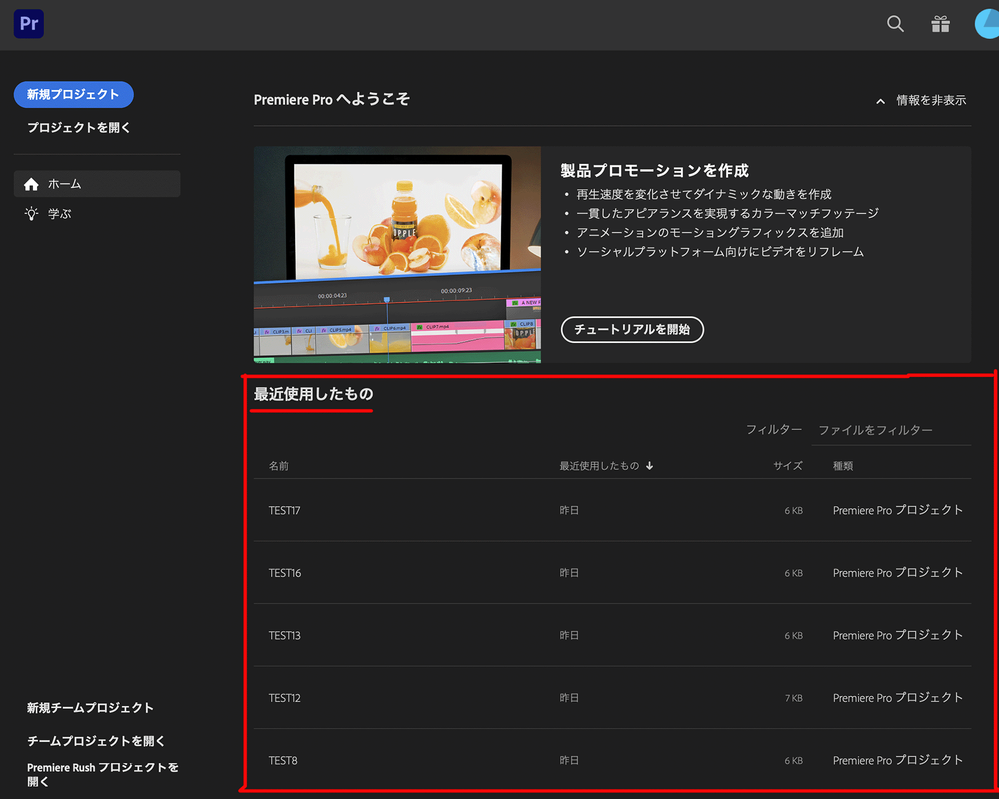Open the TEST13 project
Screen dimensions: 999x799
(612, 635)
